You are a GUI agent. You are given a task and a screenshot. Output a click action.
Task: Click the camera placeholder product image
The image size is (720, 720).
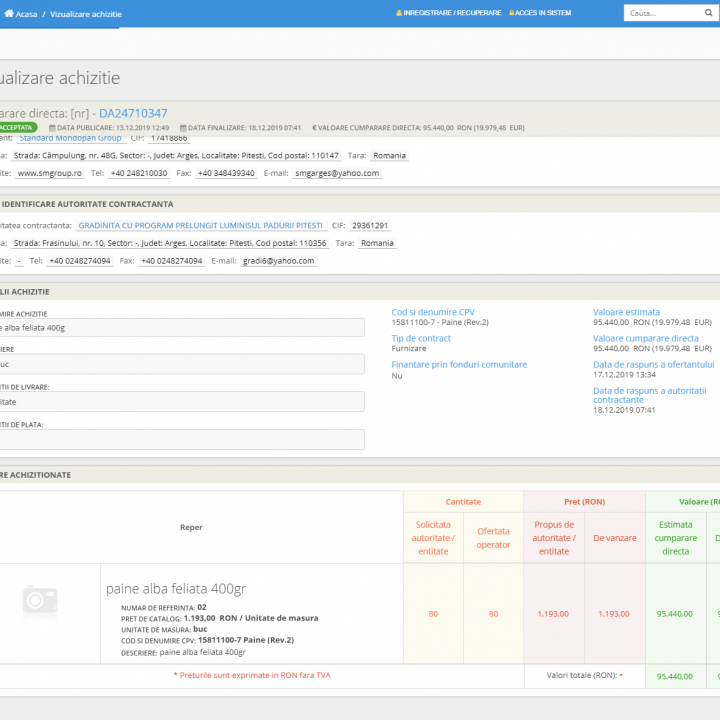click(x=40, y=600)
